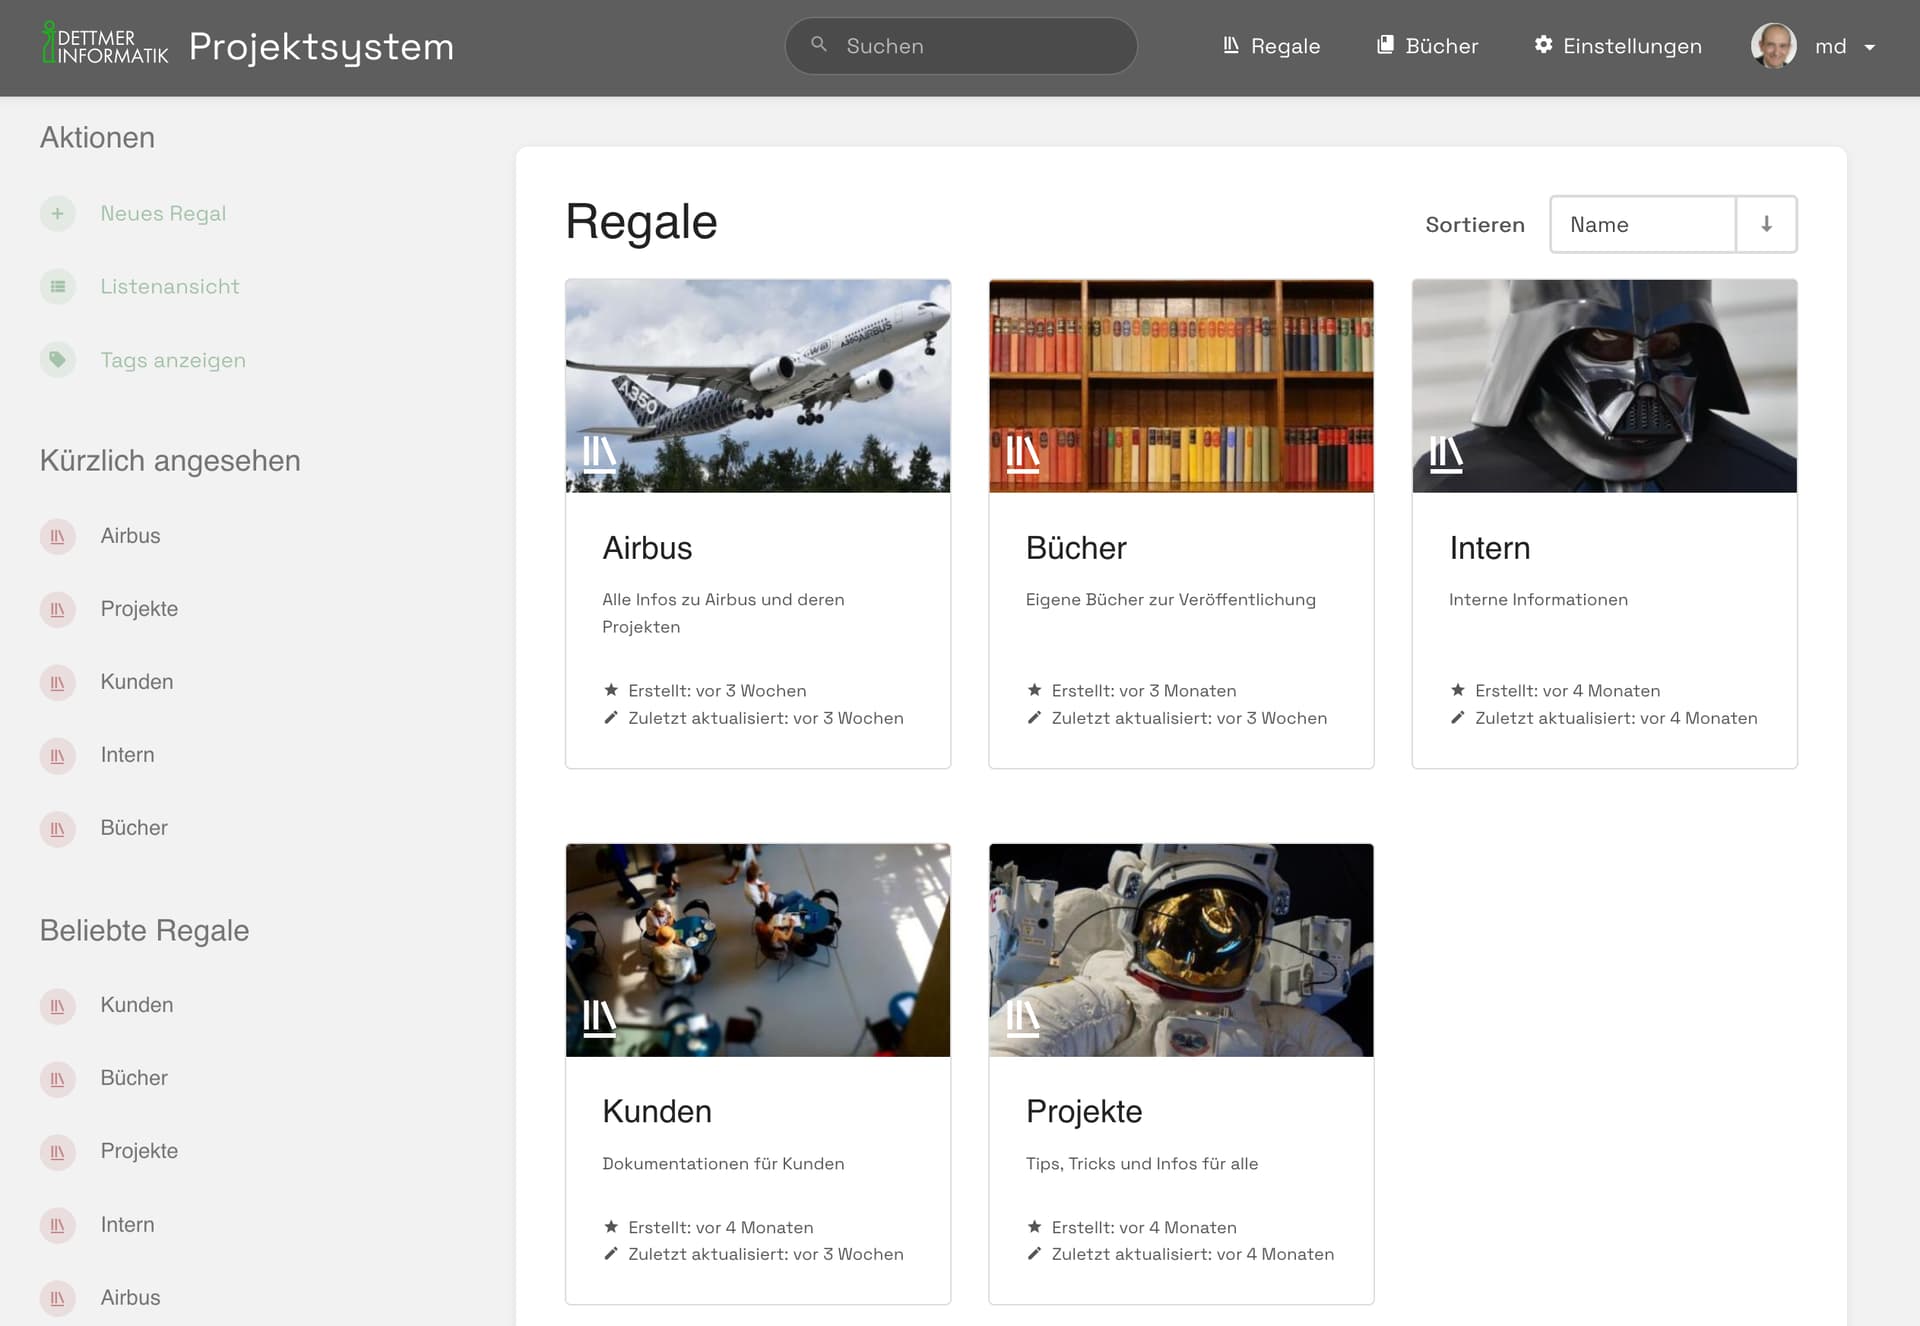Click the search magnifier icon
The width and height of the screenshot is (1920, 1326).
coord(819,45)
